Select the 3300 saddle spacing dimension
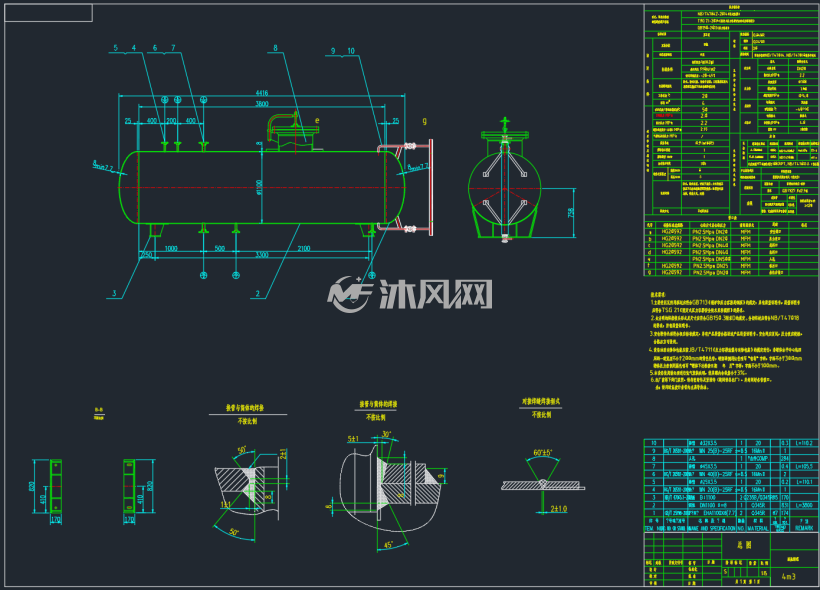Image resolution: width=820 pixels, height=590 pixels. [261, 255]
